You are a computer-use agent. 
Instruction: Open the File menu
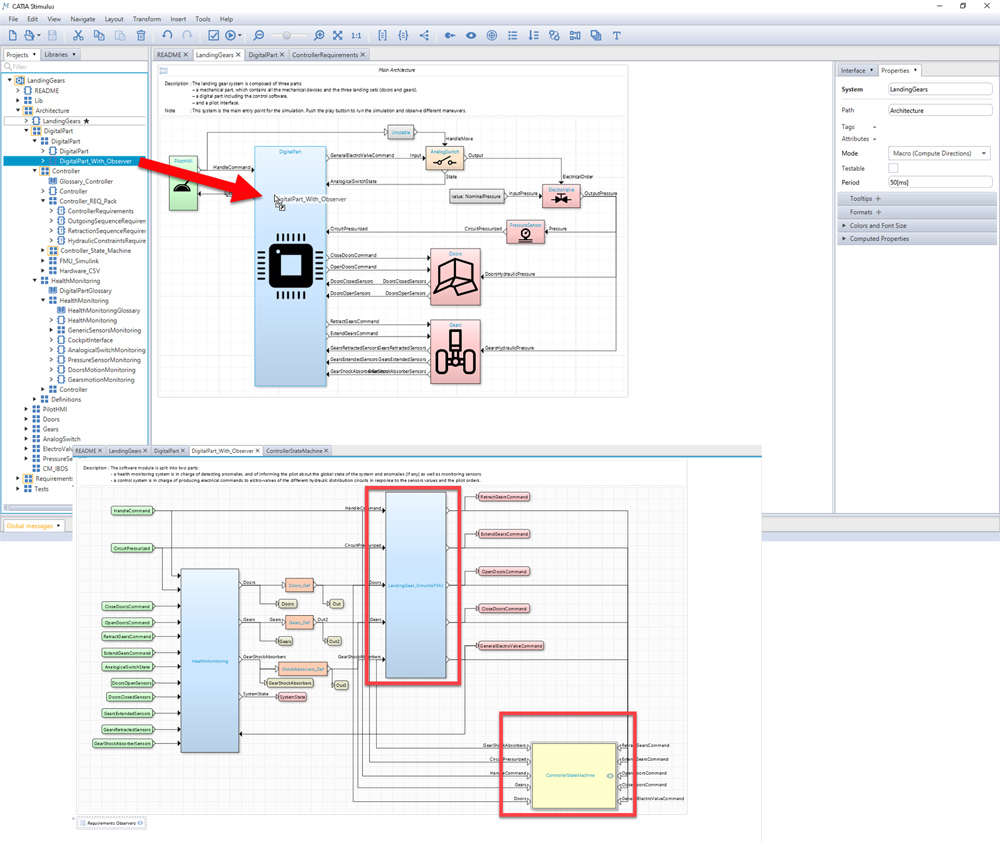point(13,19)
